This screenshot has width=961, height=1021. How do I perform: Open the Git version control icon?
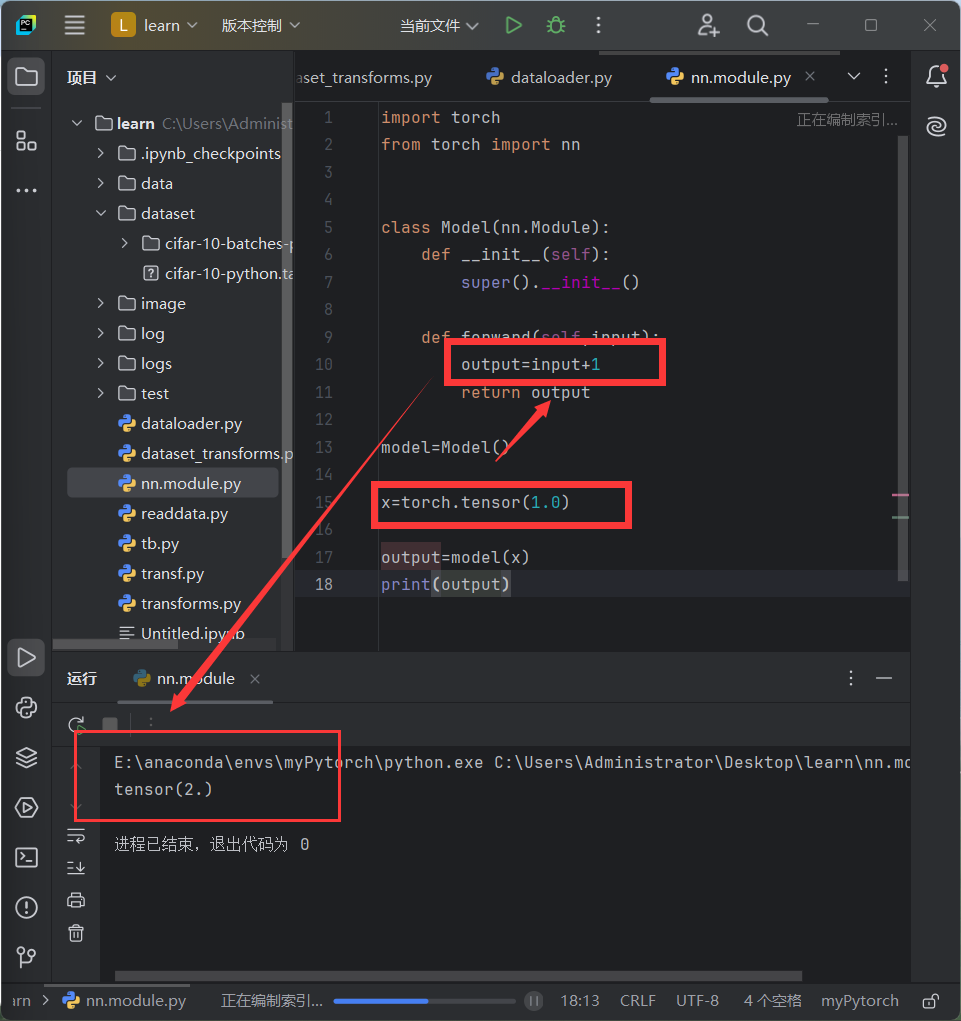click(x=26, y=957)
